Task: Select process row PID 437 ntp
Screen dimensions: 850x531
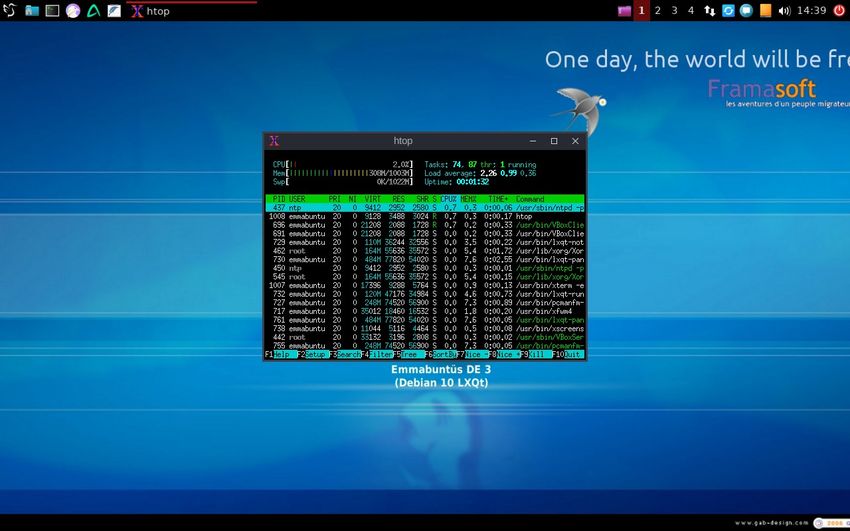Action: coord(425,208)
